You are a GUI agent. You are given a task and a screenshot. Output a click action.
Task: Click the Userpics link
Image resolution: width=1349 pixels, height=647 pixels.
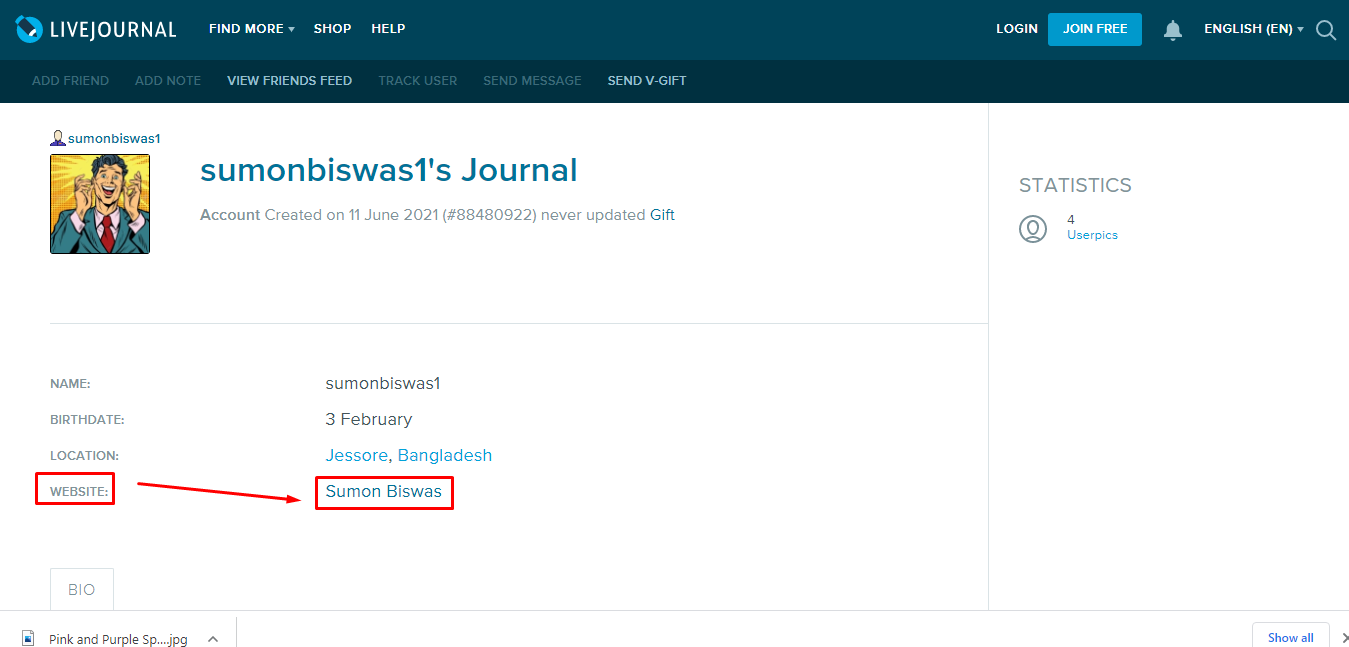(1092, 235)
